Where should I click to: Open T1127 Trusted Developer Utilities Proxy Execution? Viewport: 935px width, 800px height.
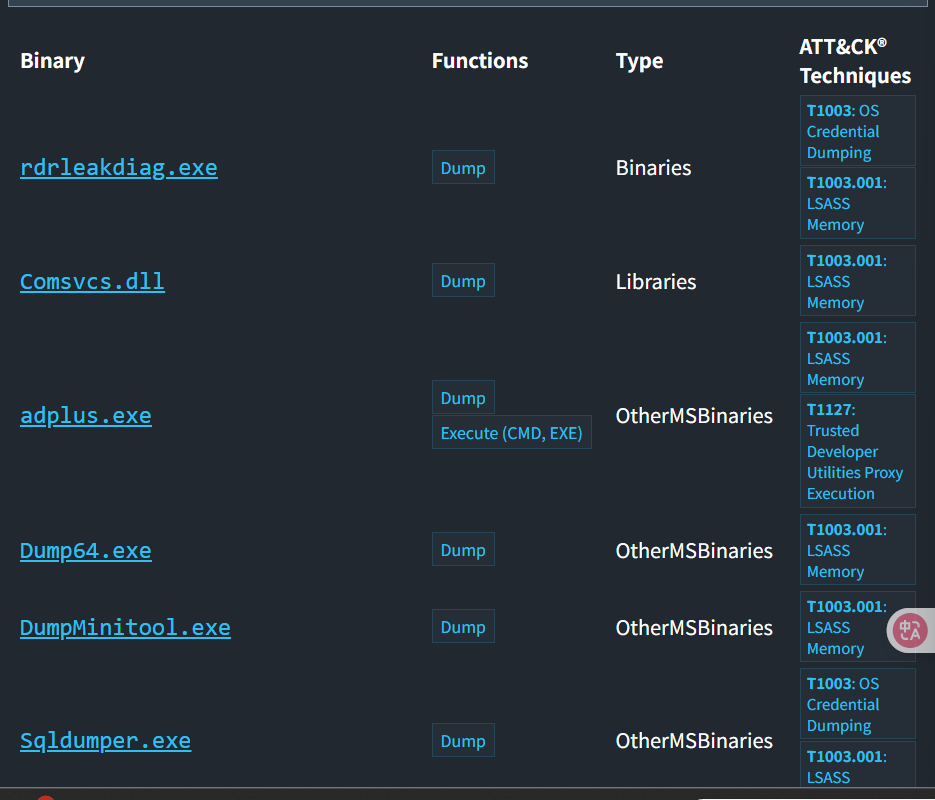coord(857,451)
